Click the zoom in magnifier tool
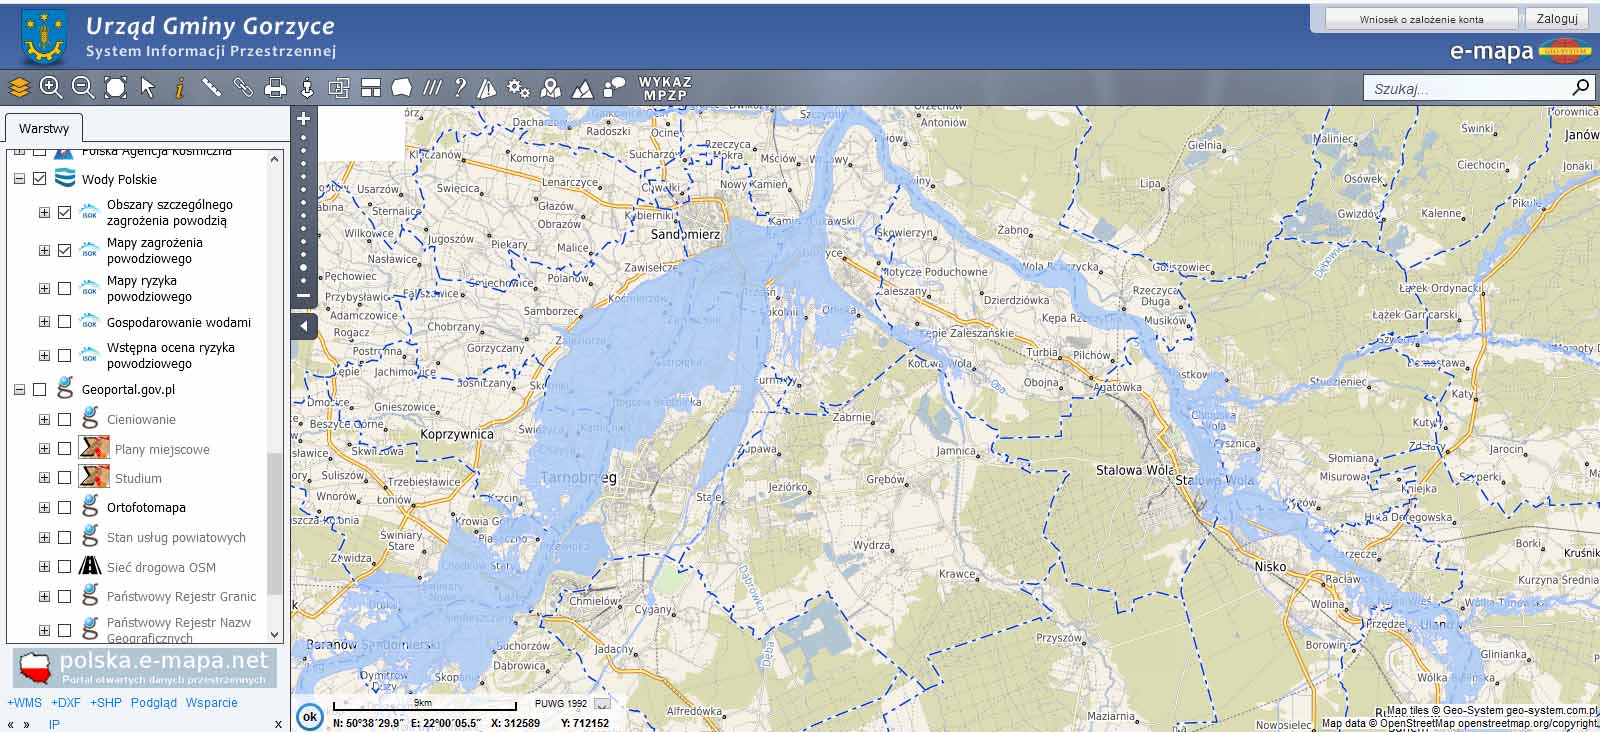The width and height of the screenshot is (1600, 732). pyautogui.click(x=51, y=88)
